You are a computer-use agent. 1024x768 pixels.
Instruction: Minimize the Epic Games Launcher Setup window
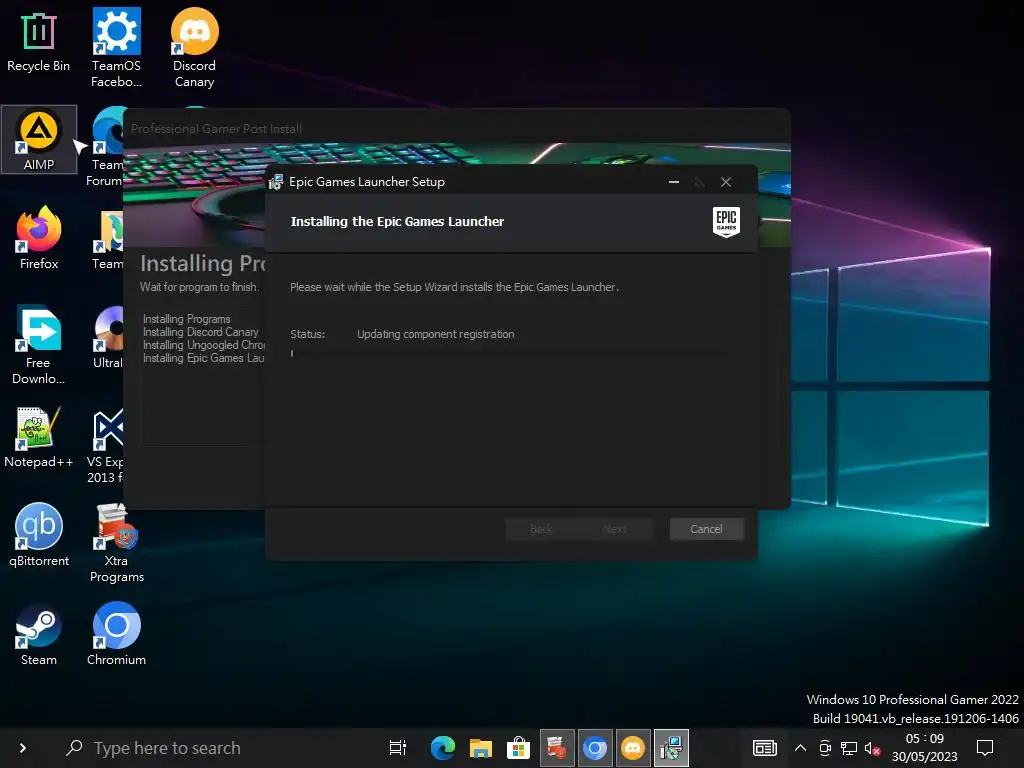click(x=674, y=182)
